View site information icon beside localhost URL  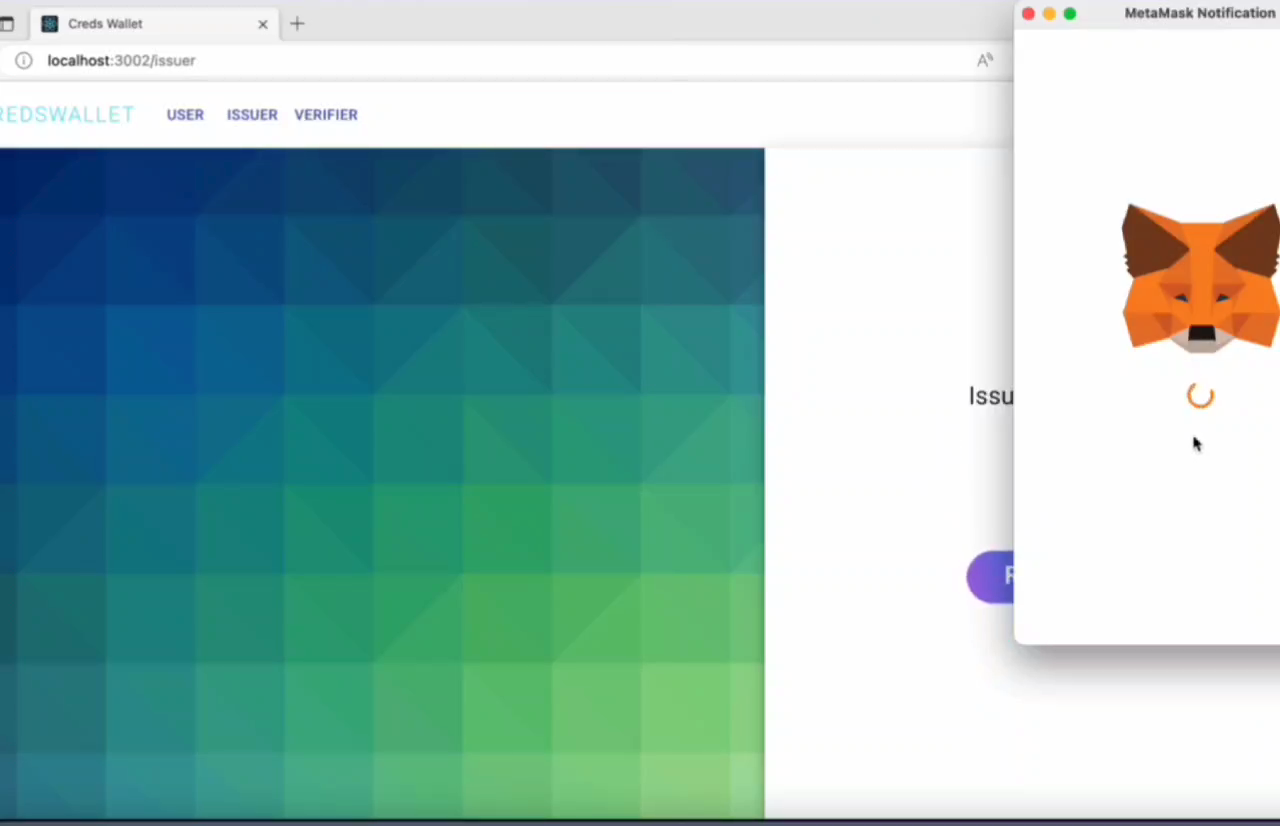pyautogui.click(x=24, y=60)
